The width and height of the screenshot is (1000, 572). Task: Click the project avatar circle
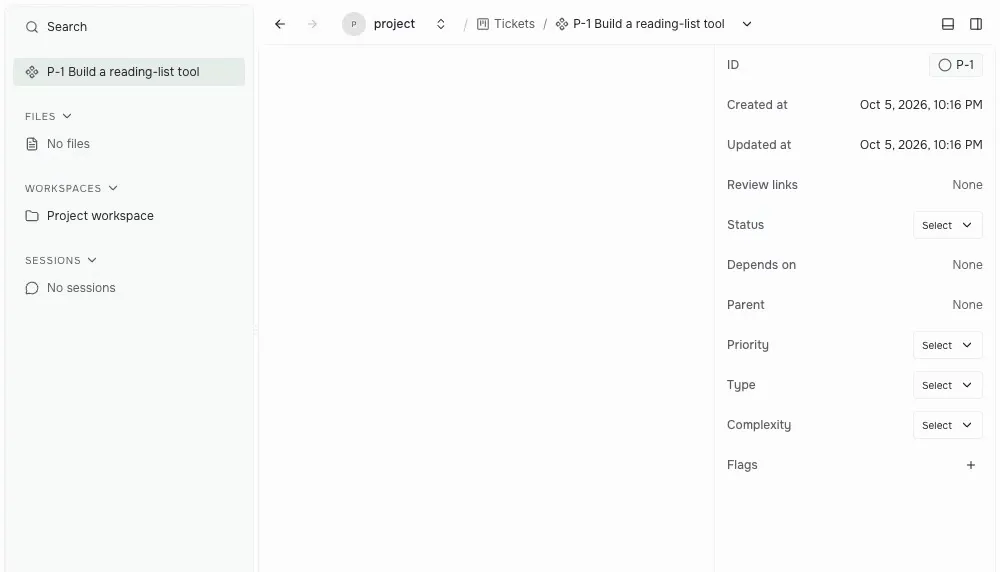click(354, 24)
